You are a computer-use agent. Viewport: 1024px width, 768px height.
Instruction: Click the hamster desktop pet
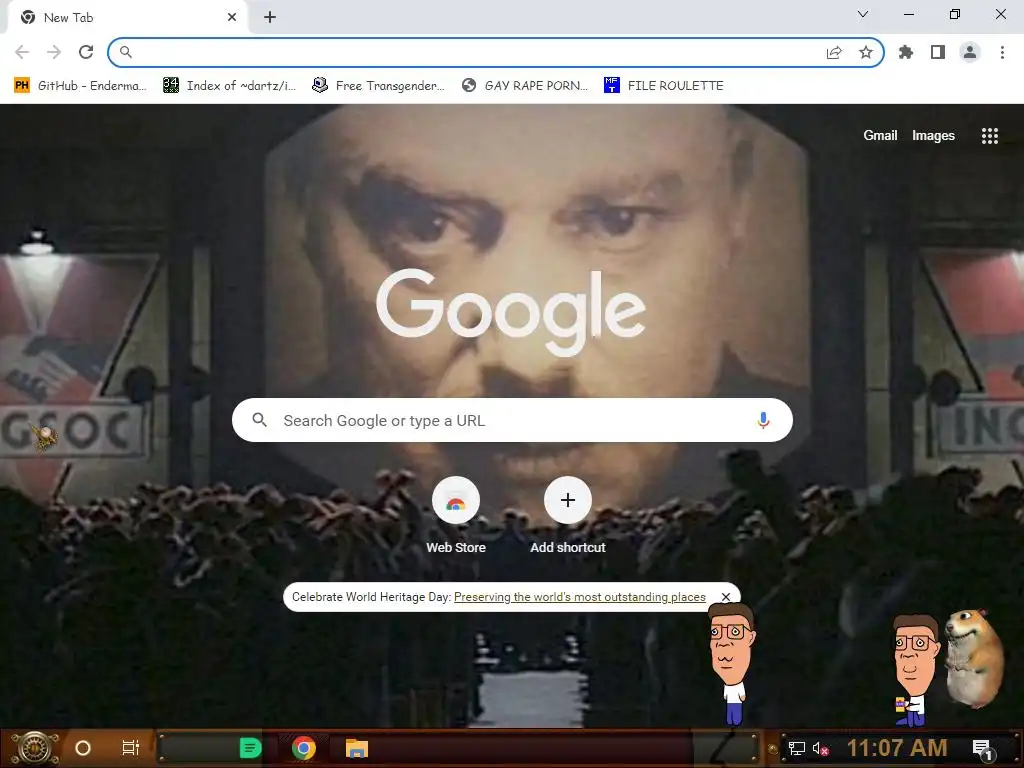click(x=975, y=658)
